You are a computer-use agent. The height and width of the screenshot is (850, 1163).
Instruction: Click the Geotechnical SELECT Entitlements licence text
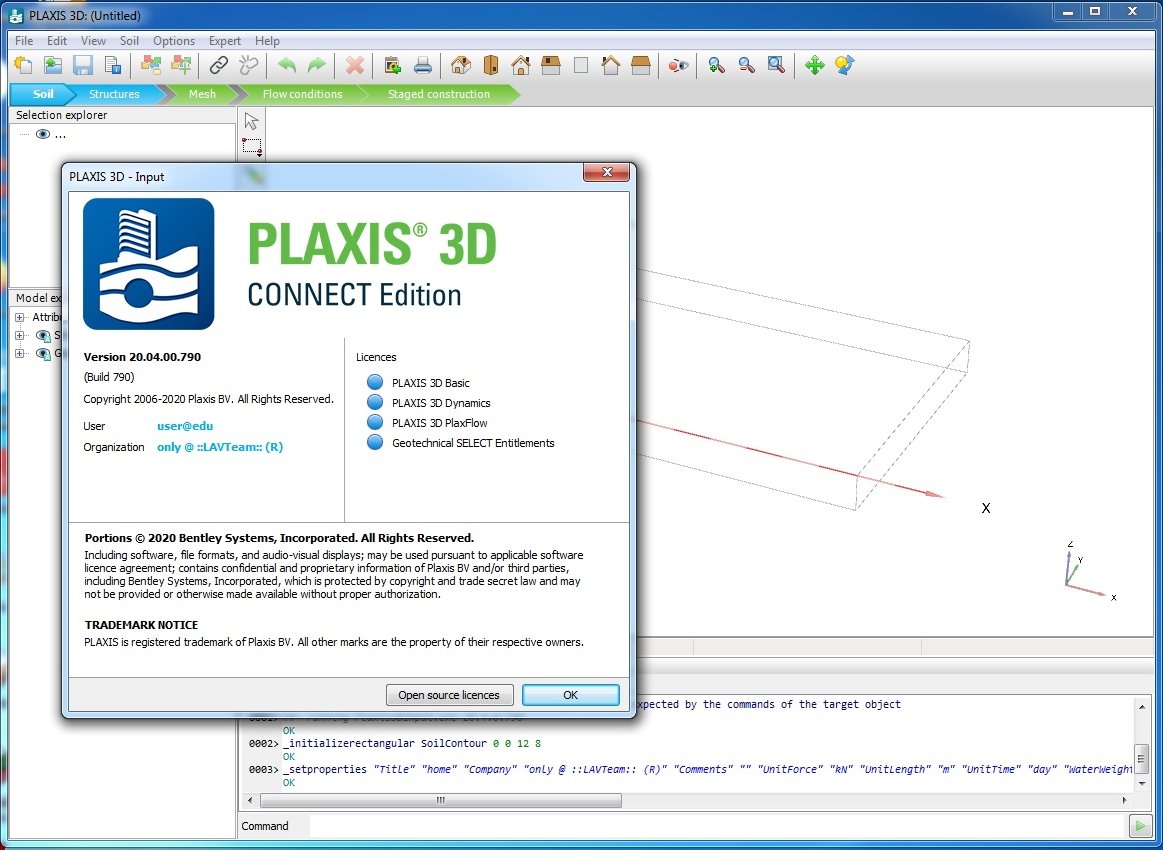tap(473, 443)
